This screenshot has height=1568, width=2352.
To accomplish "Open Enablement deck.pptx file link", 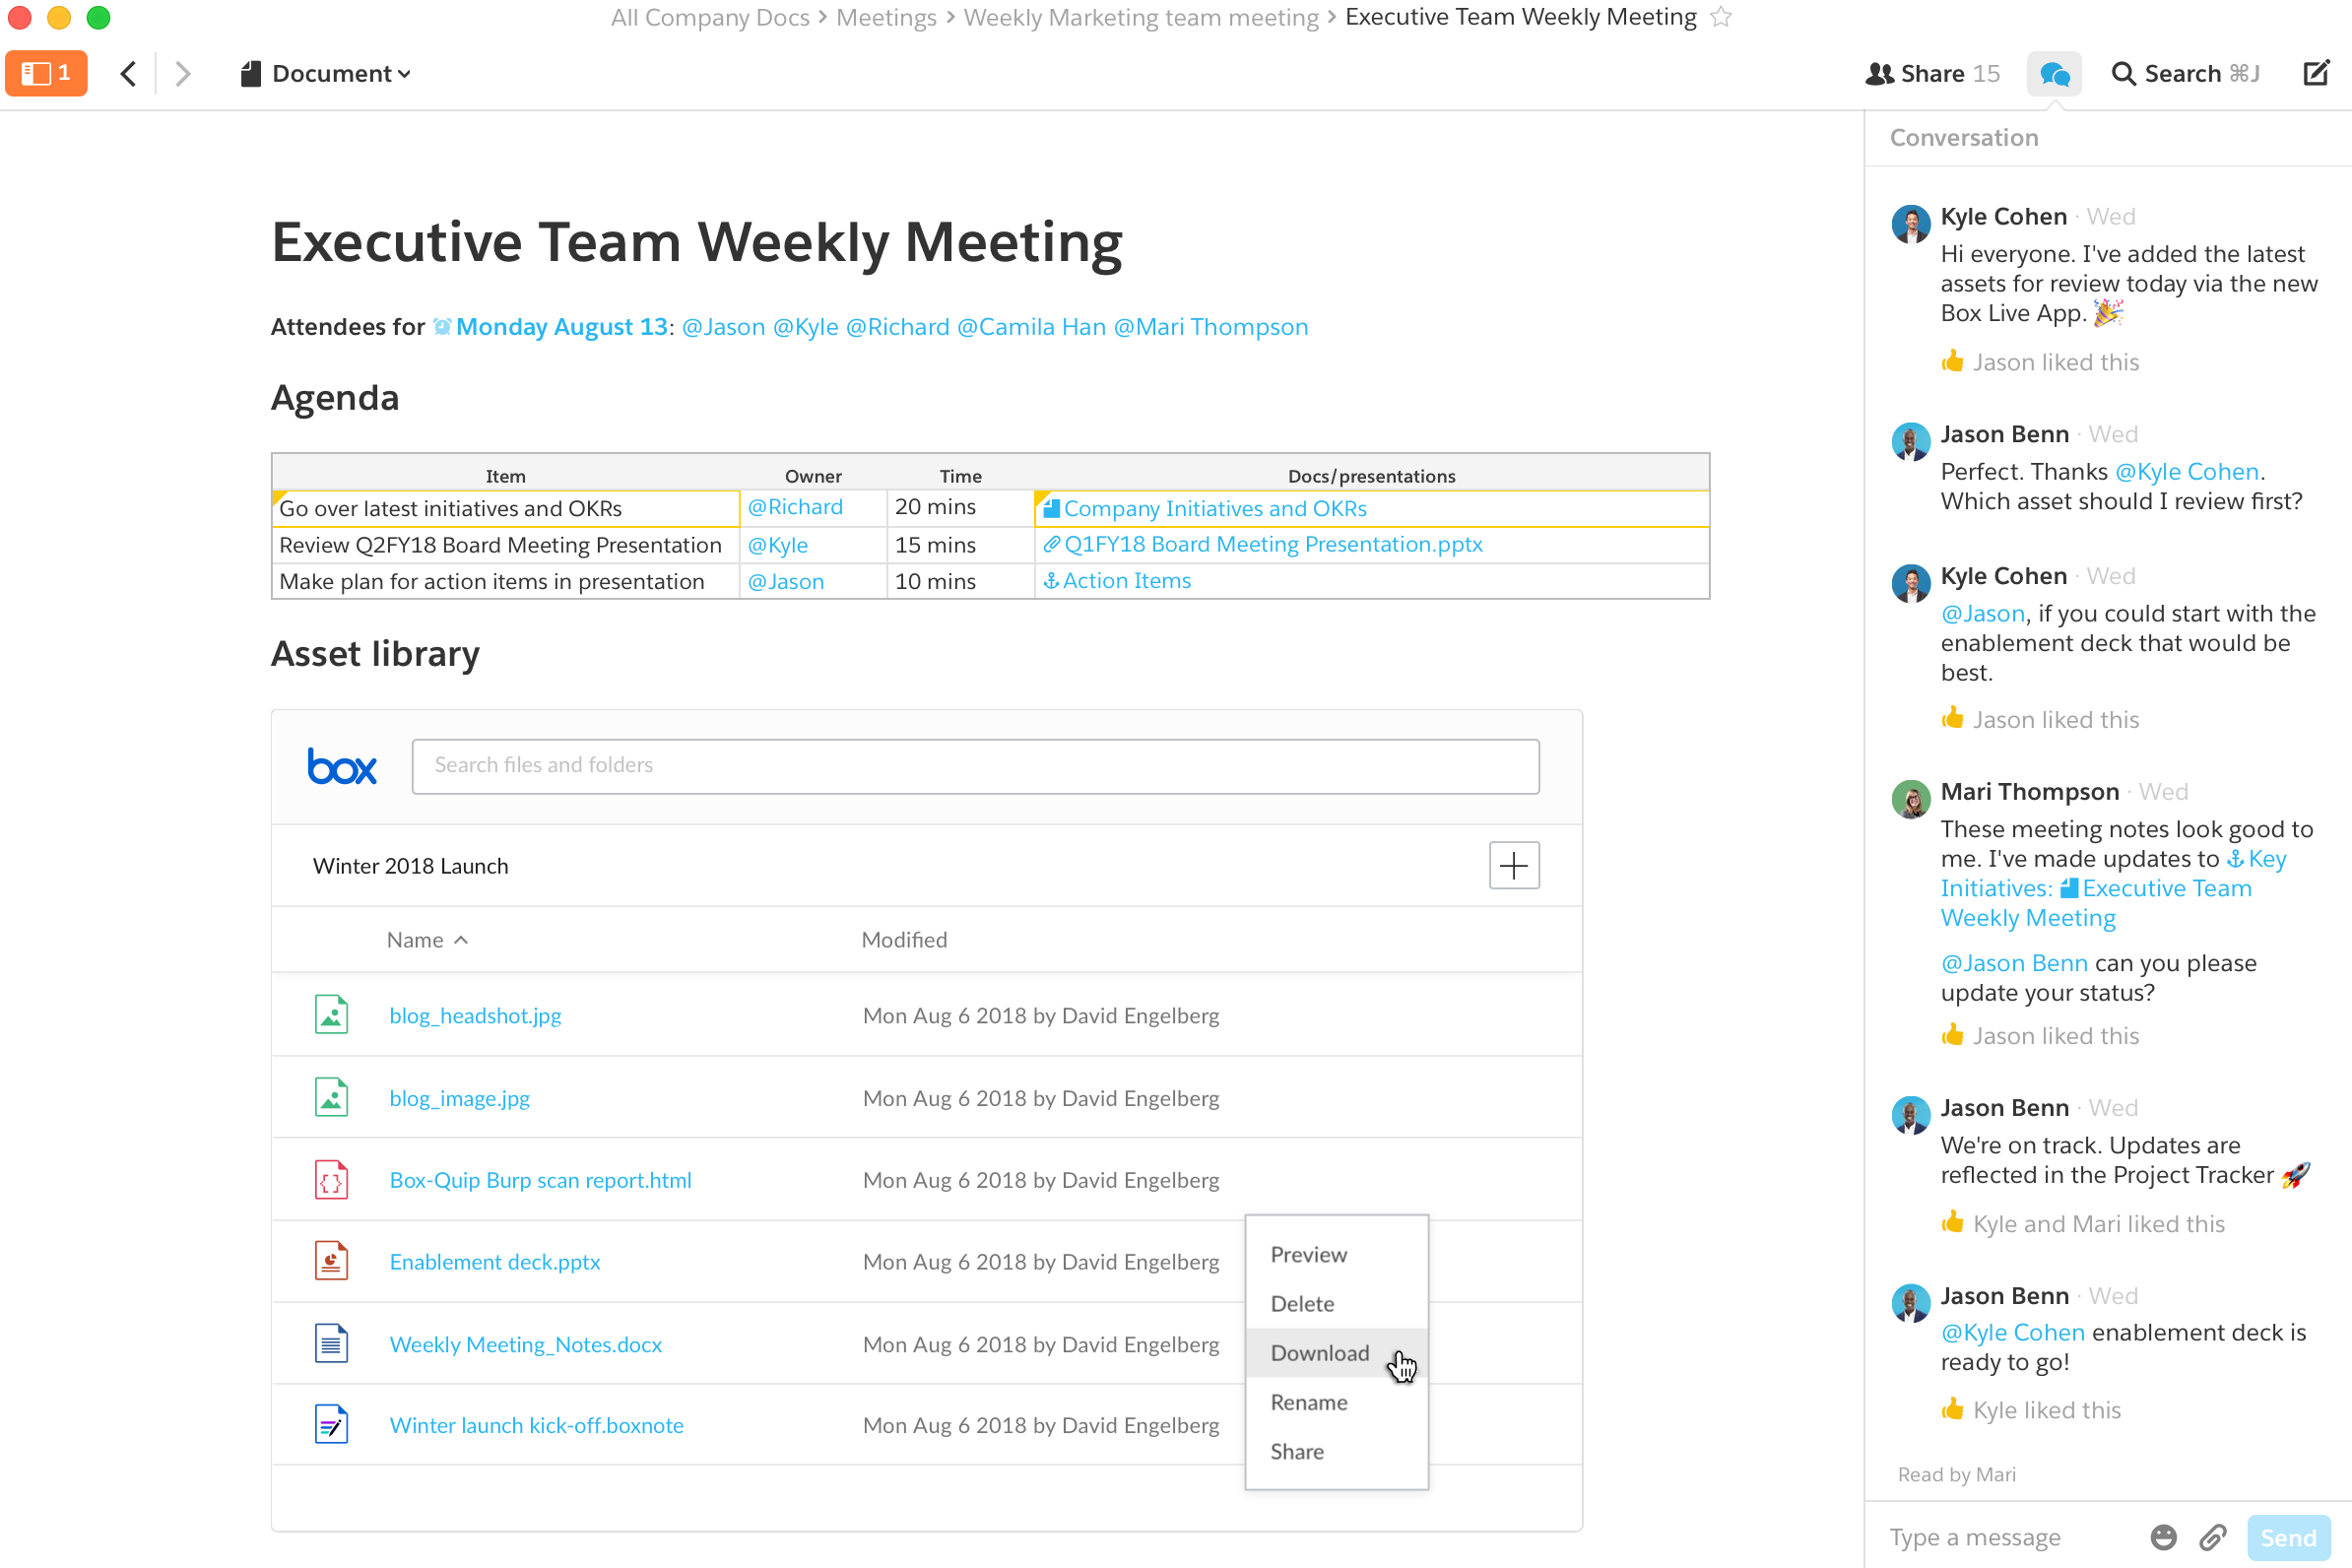I will tap(494, 1262).
